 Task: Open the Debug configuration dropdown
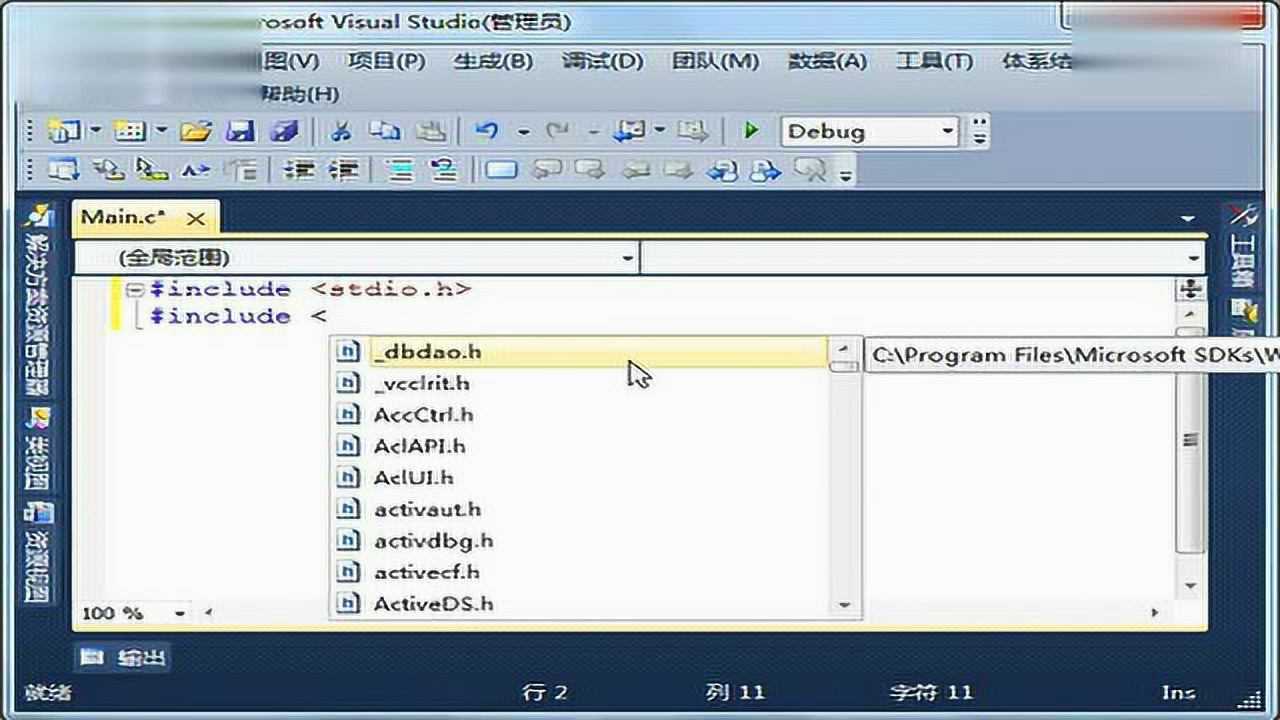point(946,131)
